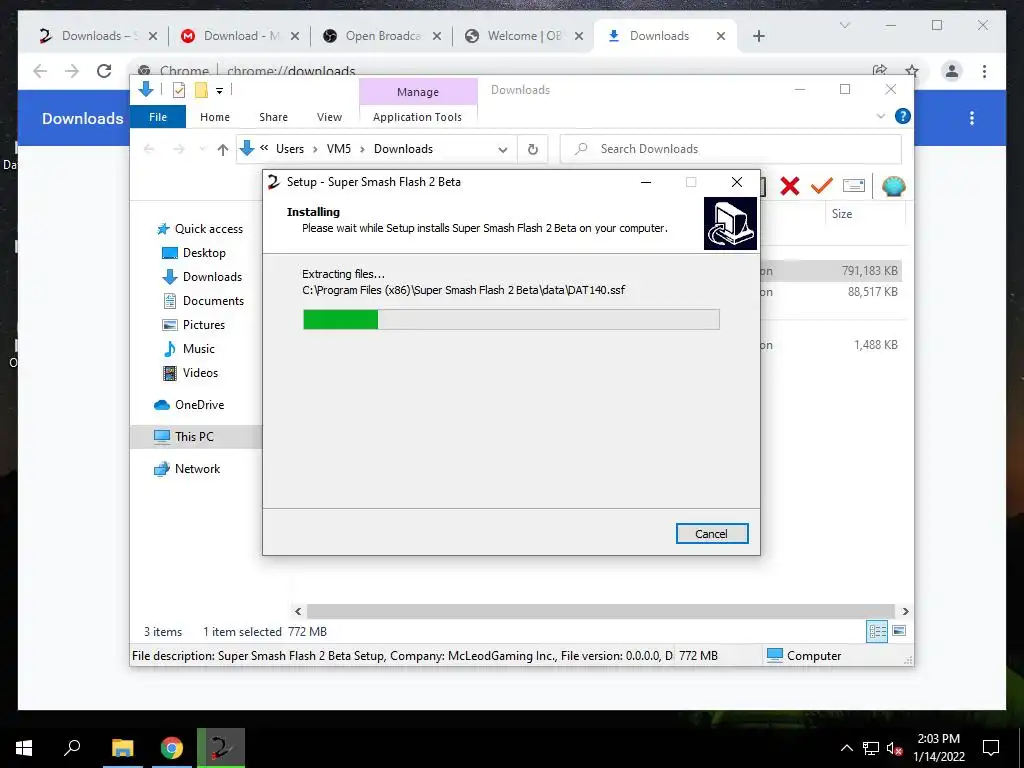This screenshot has height=768, width=1024.
Task: Open the Chrome profile icon
Action: [952, 71]
